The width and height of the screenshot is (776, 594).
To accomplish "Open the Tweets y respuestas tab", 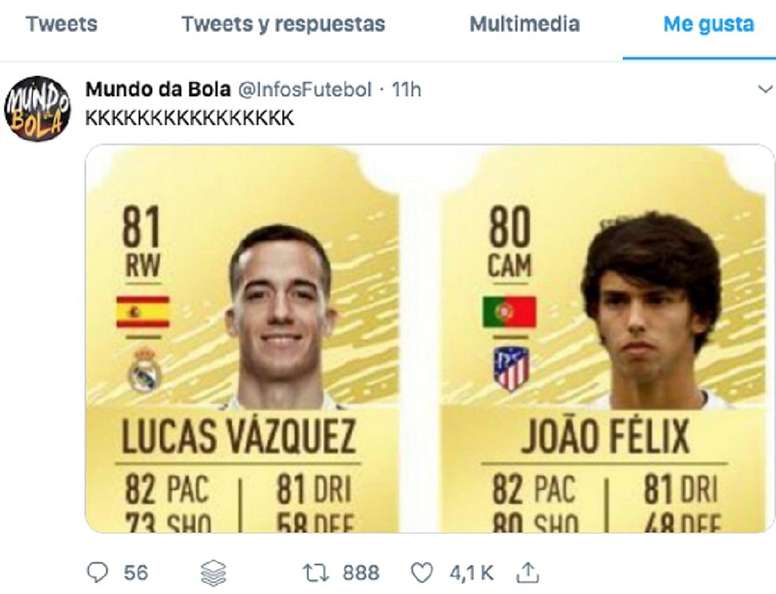I will pyautogui.click(x=283, y=25).
